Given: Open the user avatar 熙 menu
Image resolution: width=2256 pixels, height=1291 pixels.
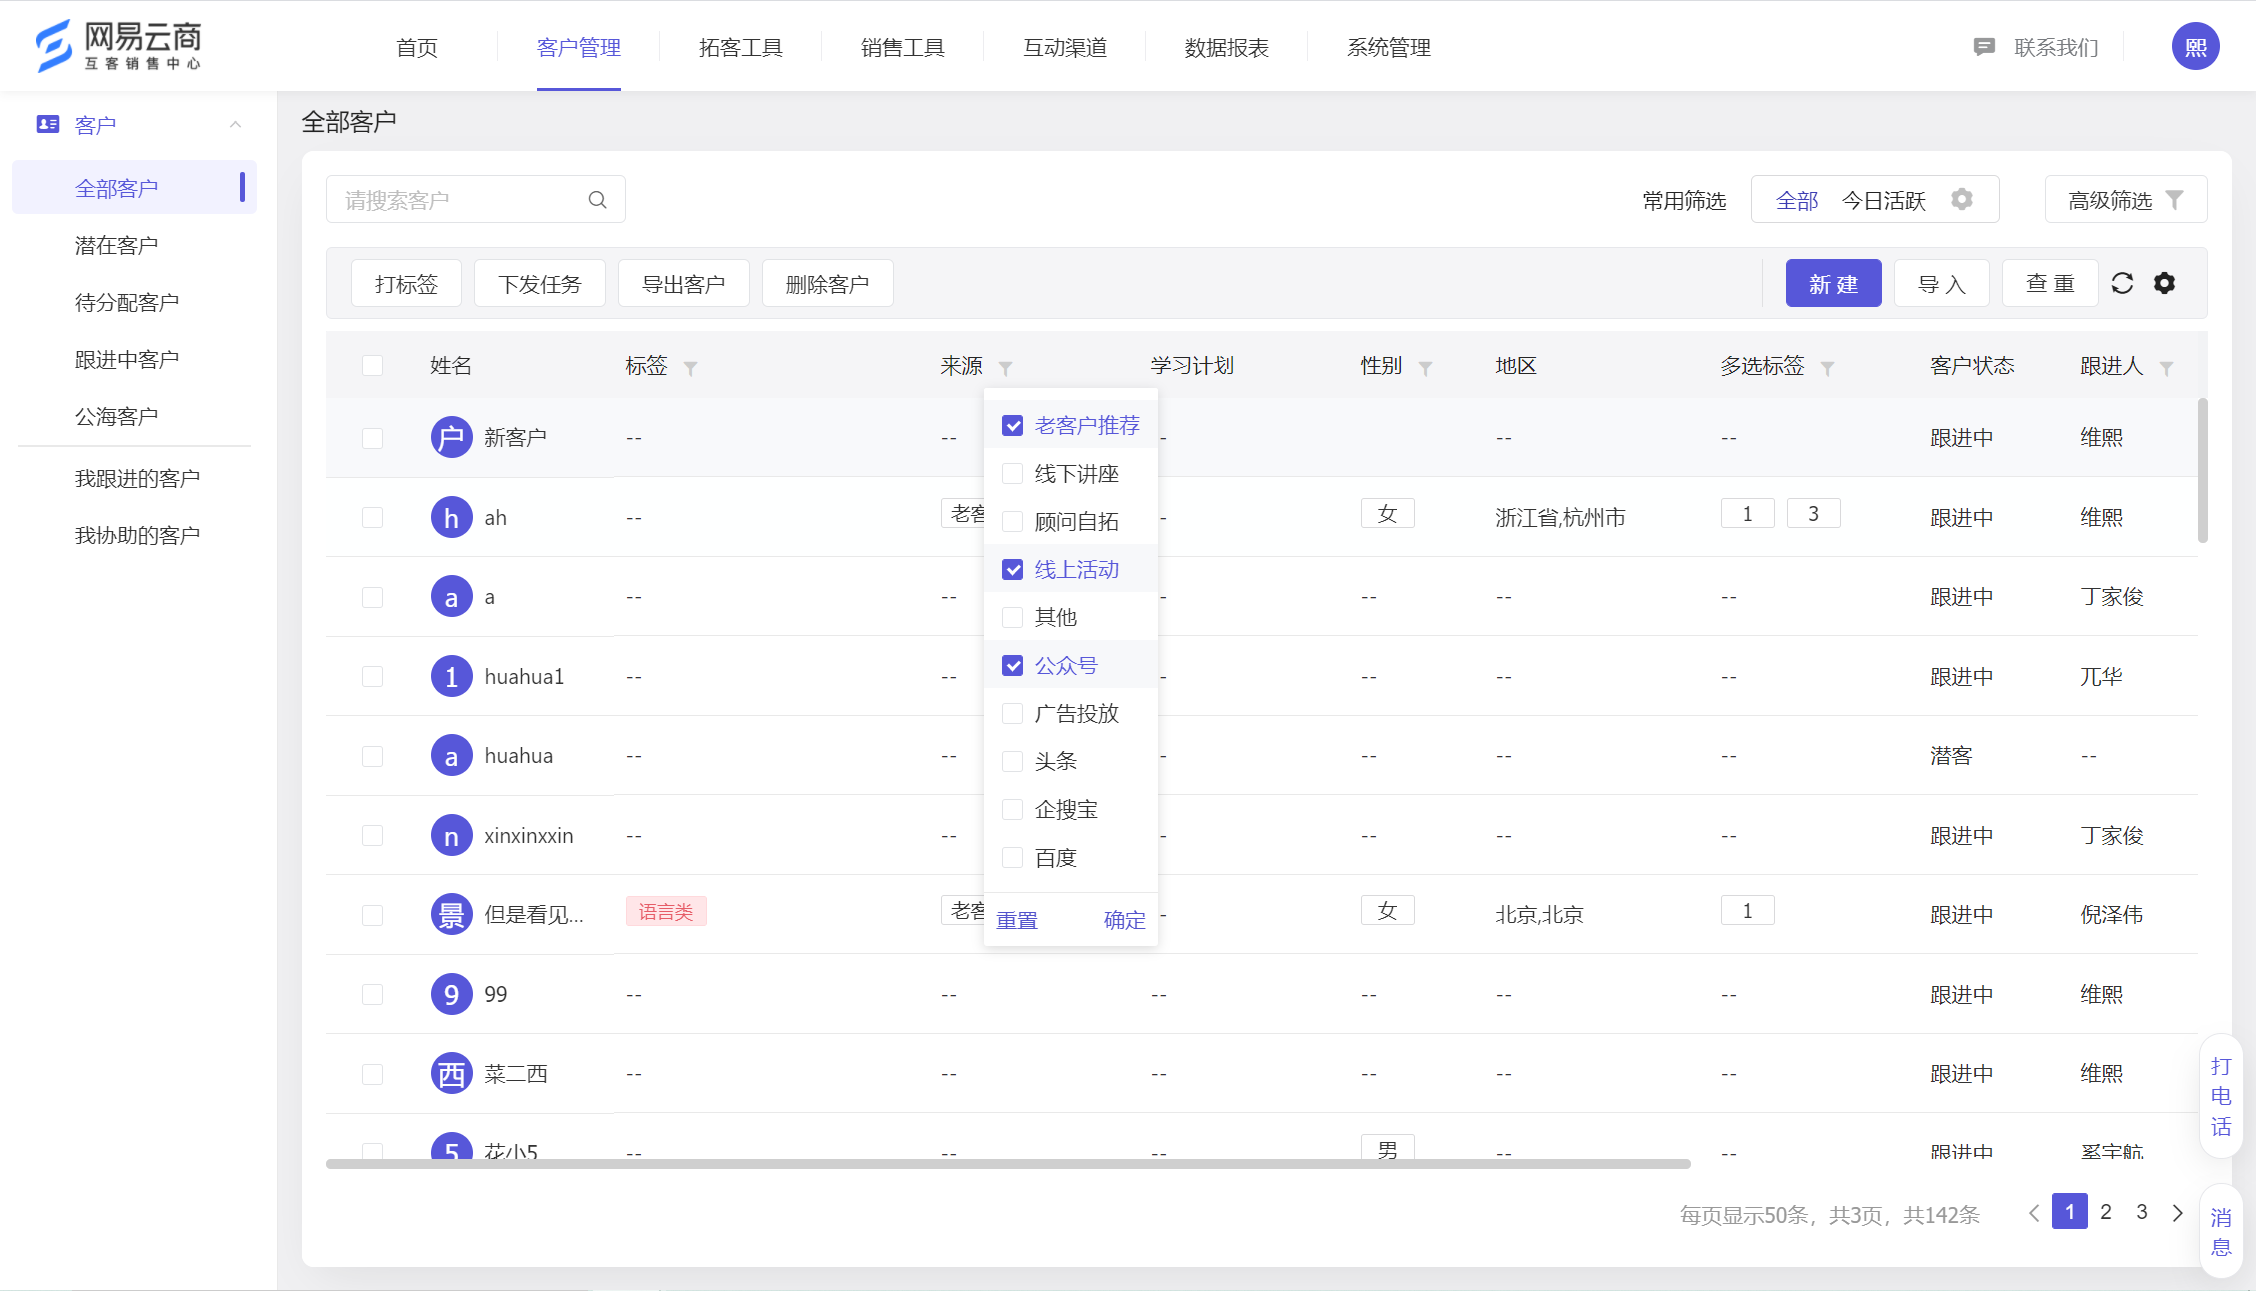Looking at the screenshot, I should pyautogui.click(x=2195, y=46).
